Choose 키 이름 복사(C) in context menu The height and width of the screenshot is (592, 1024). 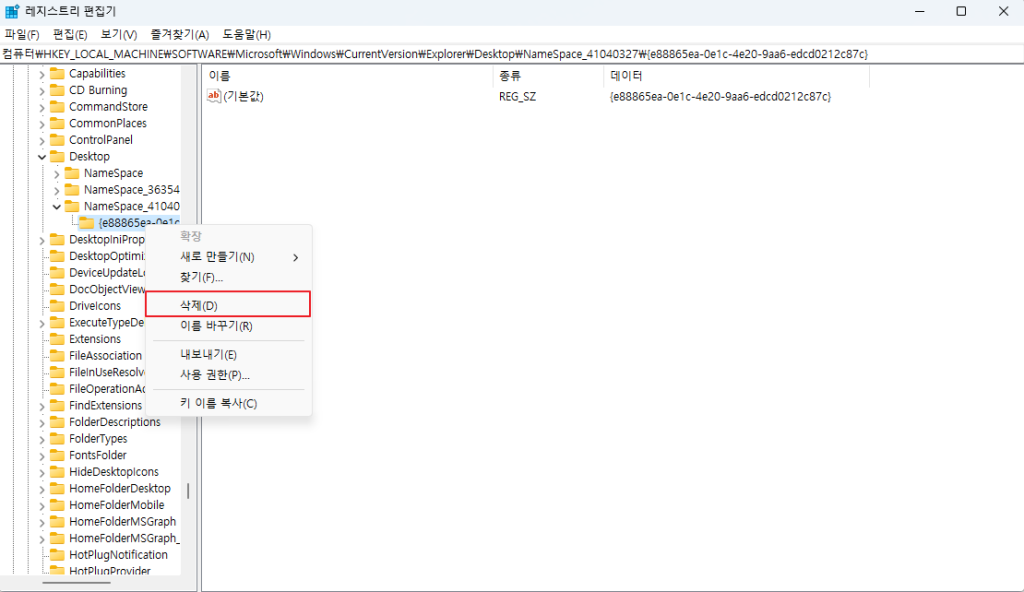click(228, 403)
